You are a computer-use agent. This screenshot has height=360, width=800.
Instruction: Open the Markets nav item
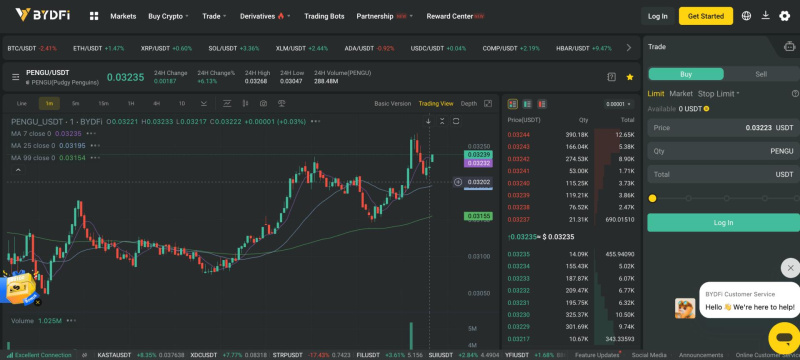(123, 16)
